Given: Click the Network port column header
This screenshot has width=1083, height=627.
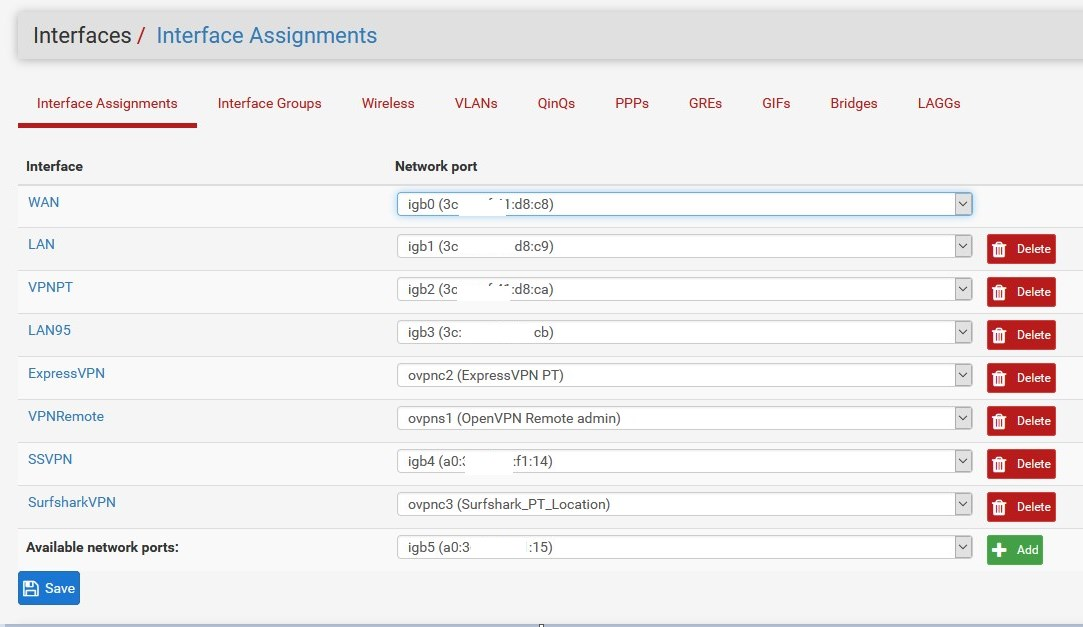Looking at the screenshot, I should (x=436, y=166).
